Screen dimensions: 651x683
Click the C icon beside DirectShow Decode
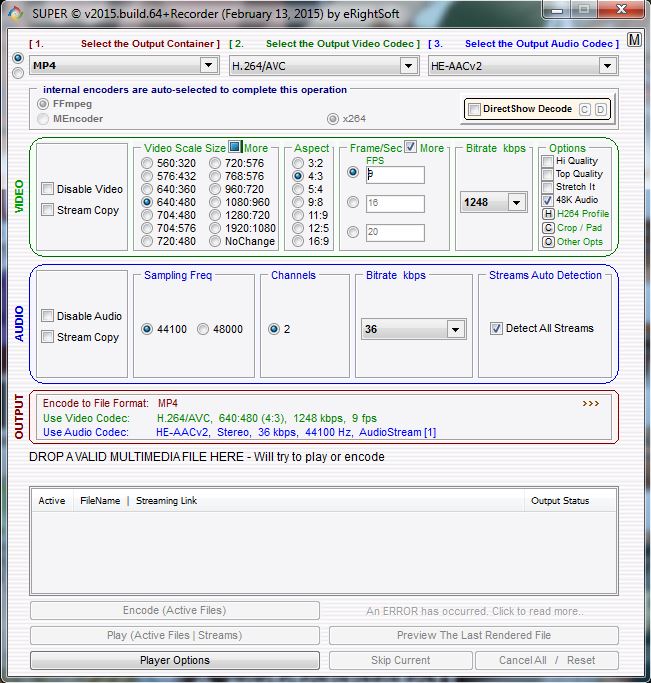[585, 109]
